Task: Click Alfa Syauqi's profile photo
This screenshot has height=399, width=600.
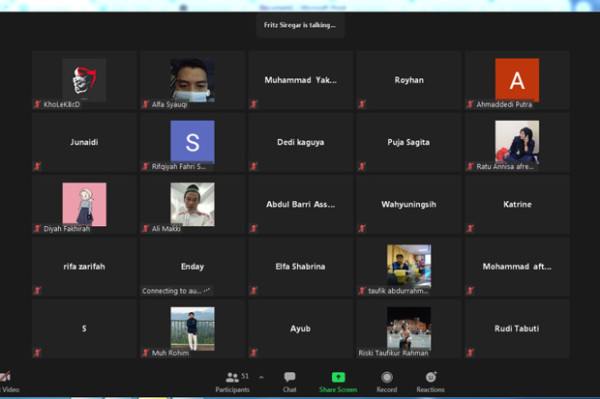Action: click(192, 80)
